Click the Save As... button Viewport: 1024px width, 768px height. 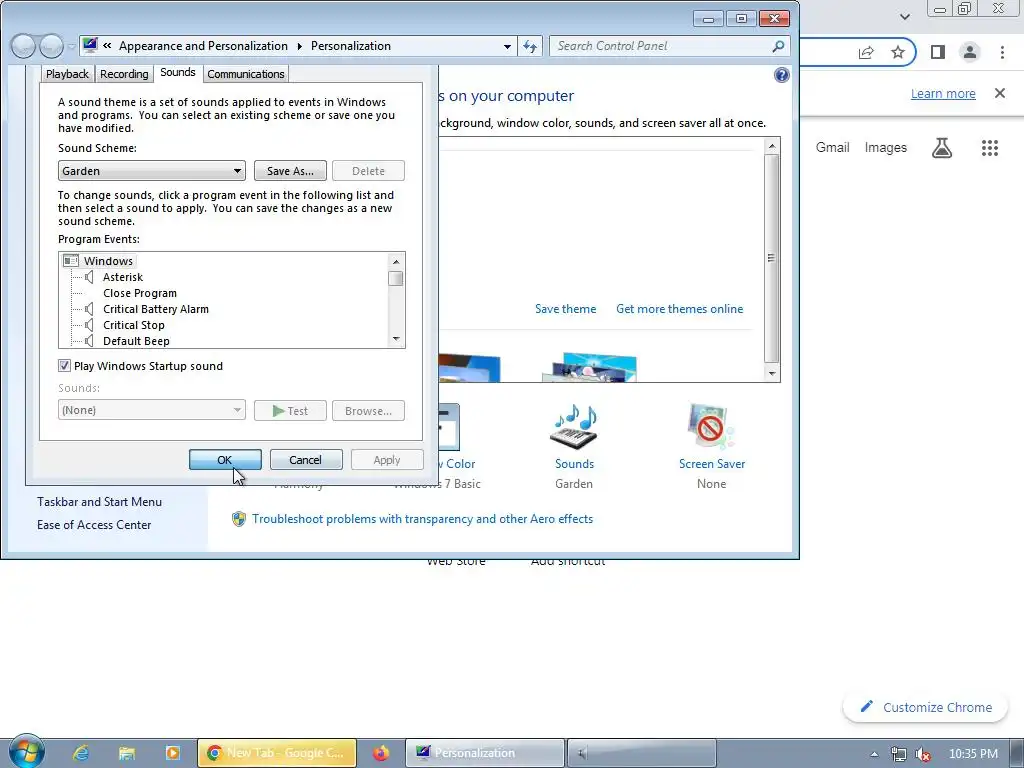(290, 171)
